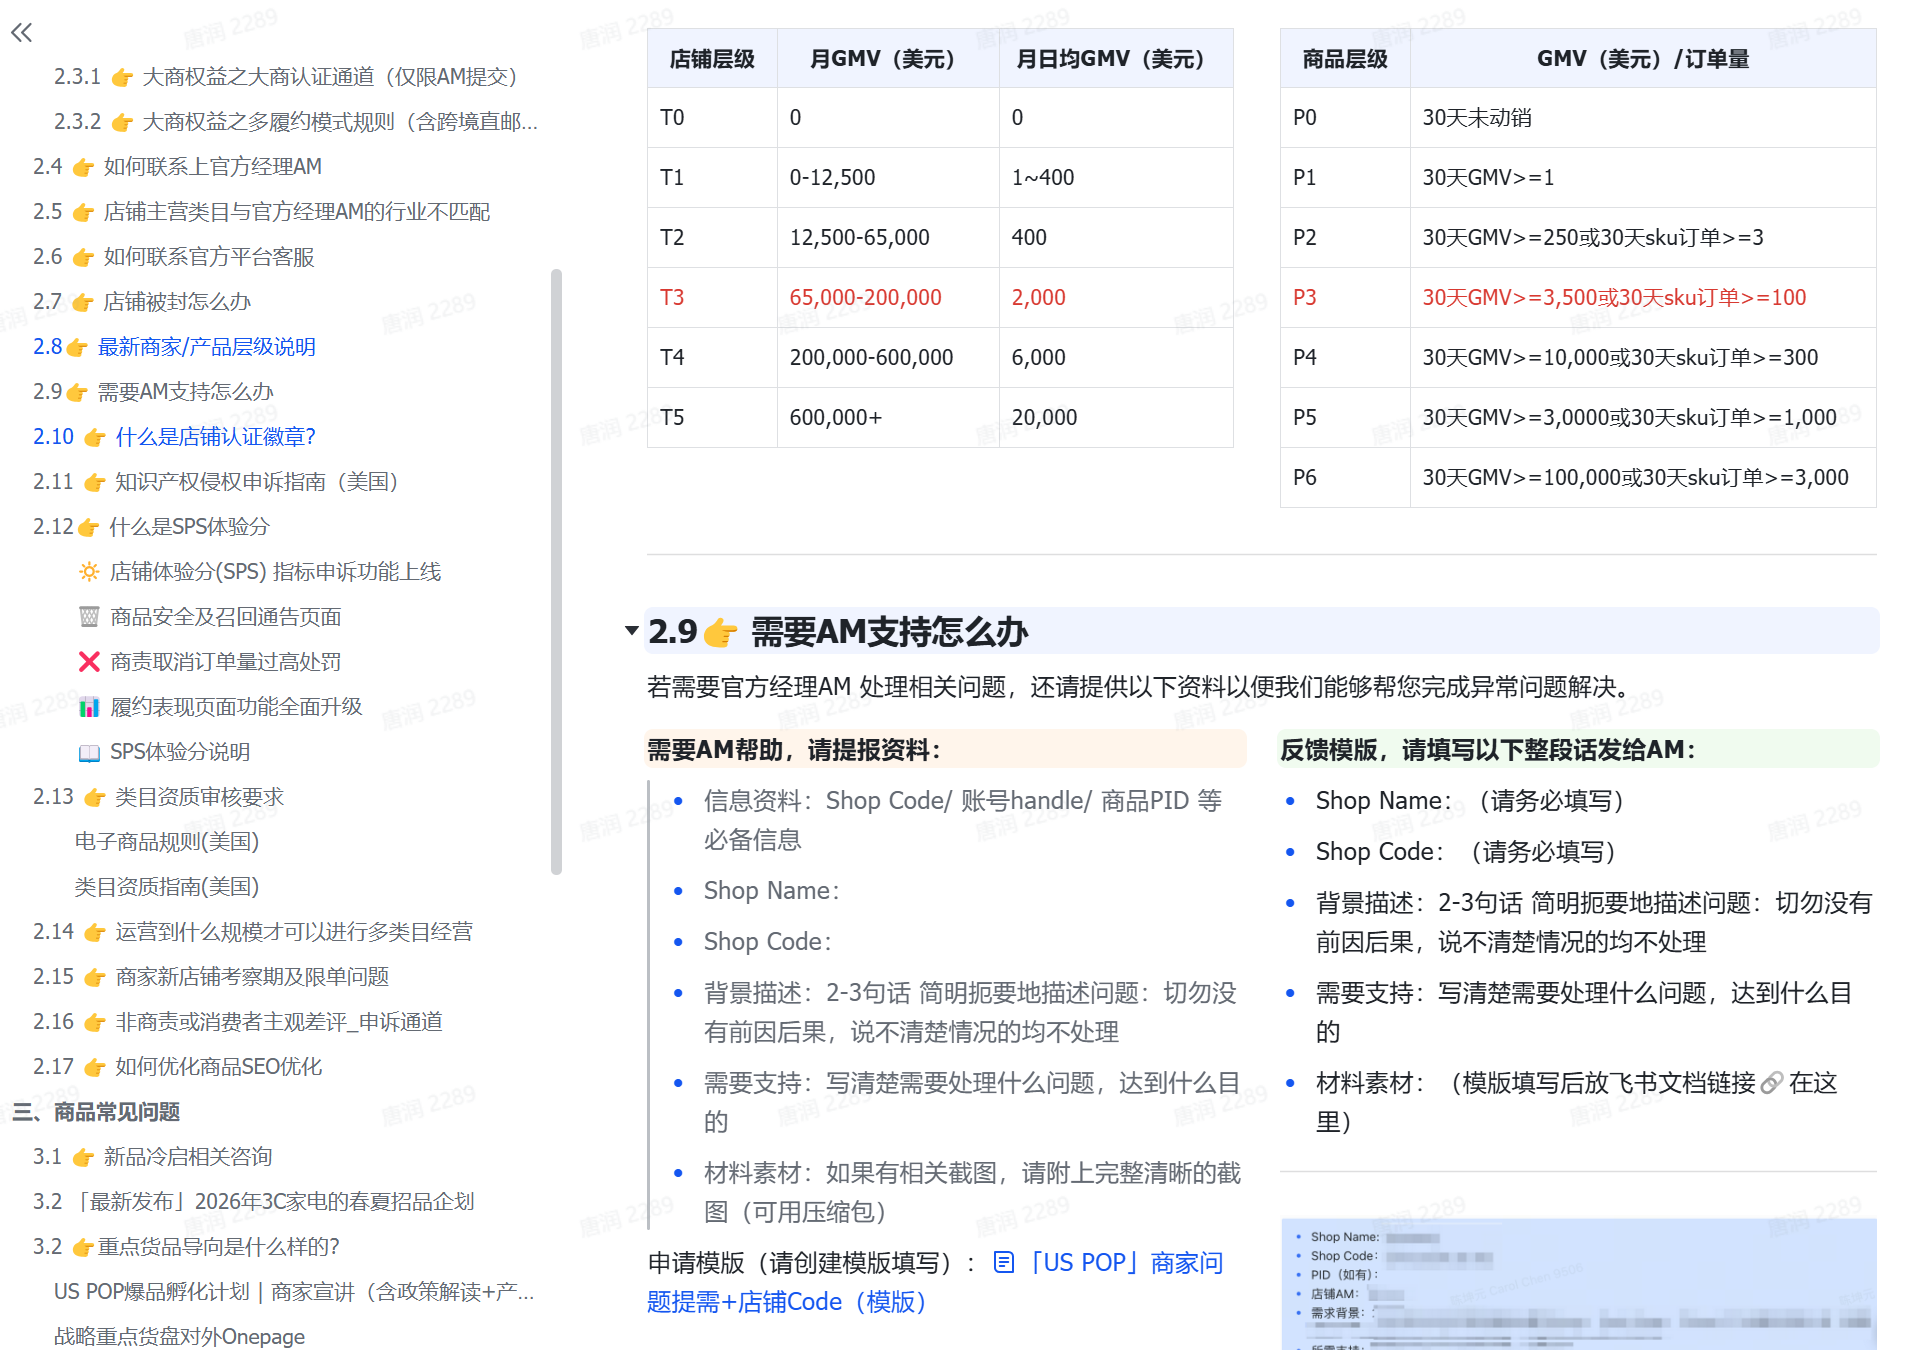Click the sun icon beside 店铺体验分(SPS)指标申诉
Screen dimensions: 1911x1350
pyautogui.click(x=89, y=572)
